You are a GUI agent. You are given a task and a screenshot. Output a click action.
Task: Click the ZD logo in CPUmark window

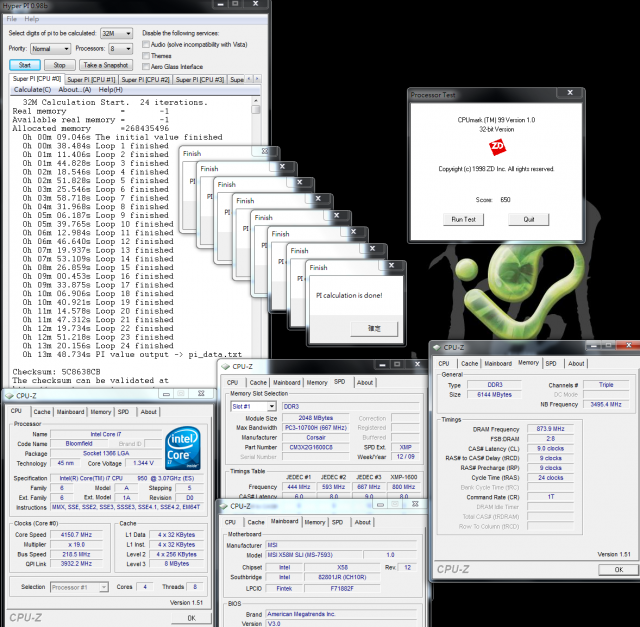point(497,147)
